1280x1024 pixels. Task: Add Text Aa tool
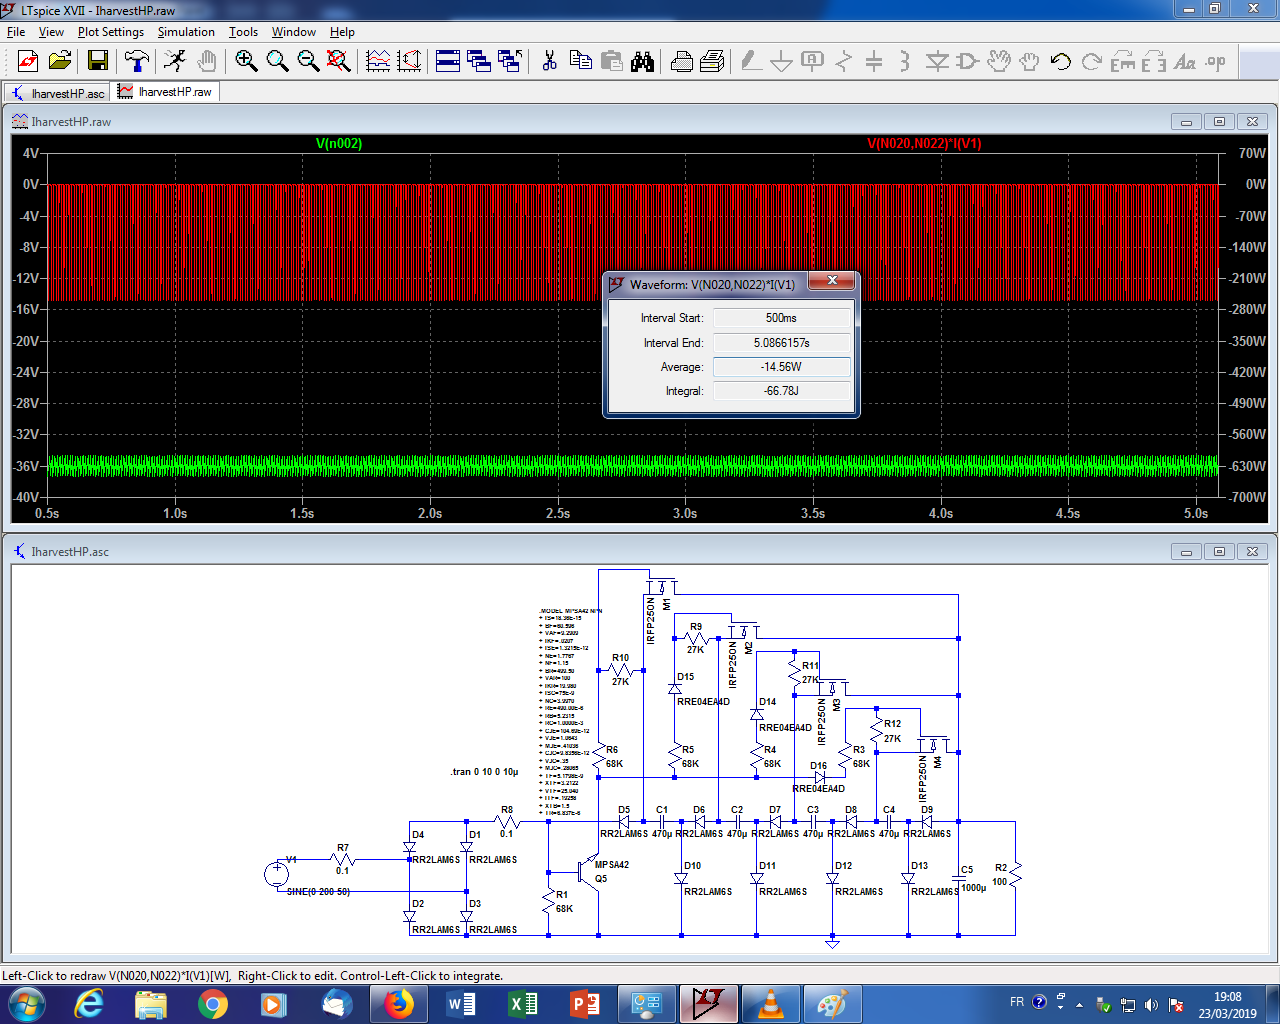pos(1185,62)
